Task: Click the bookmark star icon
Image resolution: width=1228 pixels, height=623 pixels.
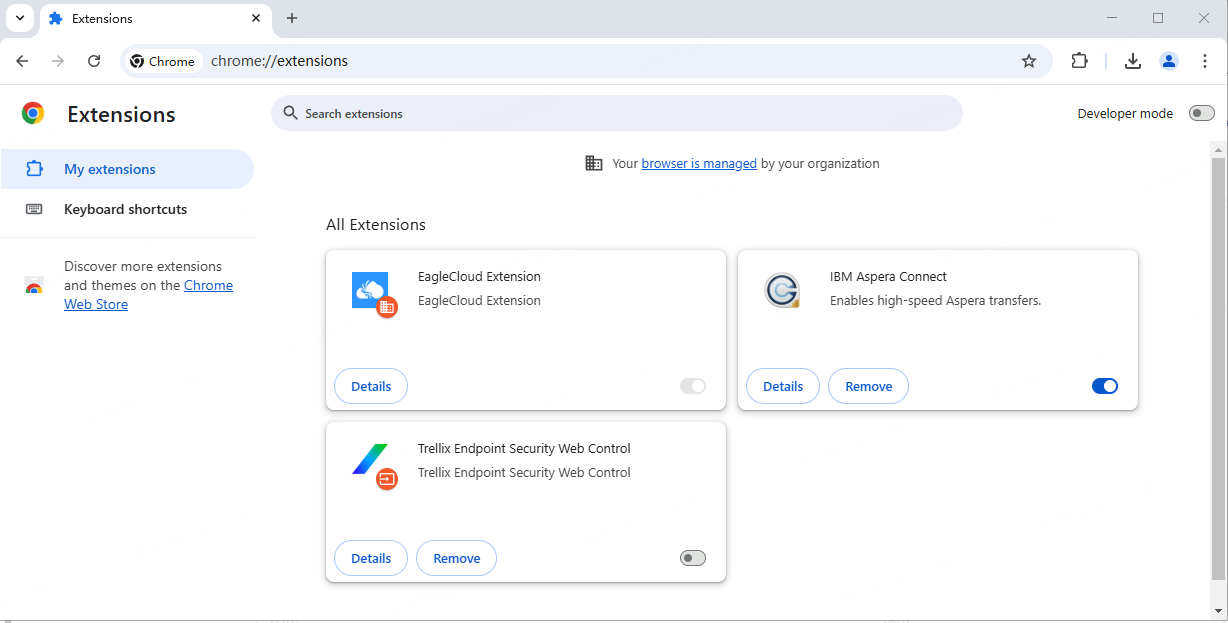Action: pos(1029,61)
